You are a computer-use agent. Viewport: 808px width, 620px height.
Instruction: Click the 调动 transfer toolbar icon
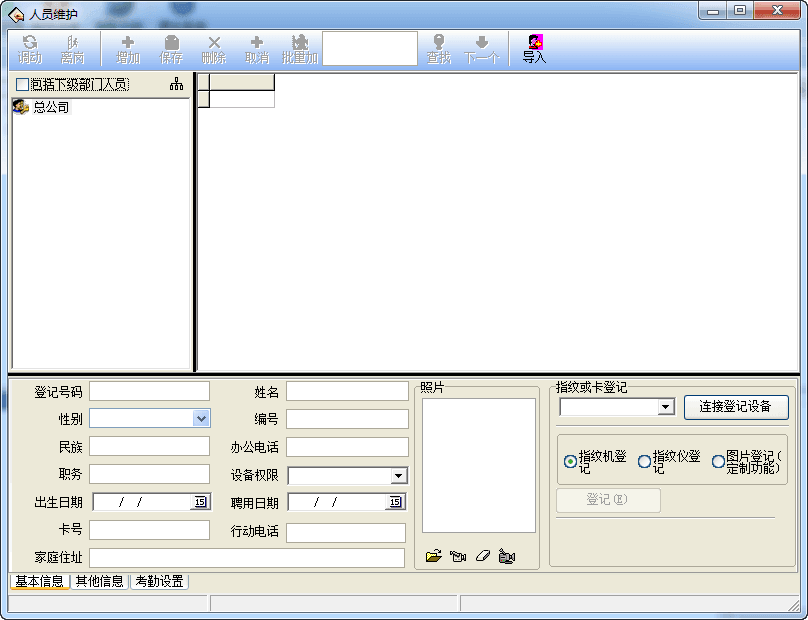[x=30, y=49]
